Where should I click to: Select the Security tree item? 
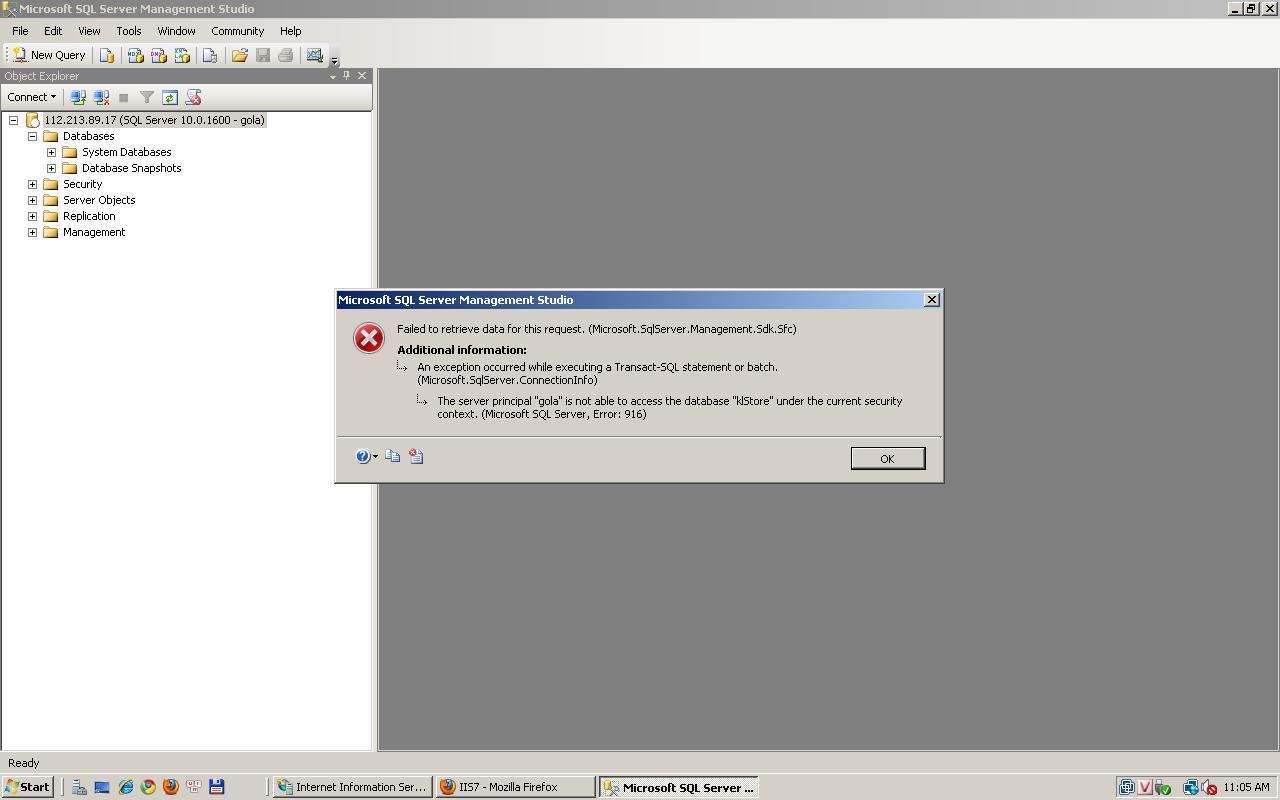(82, 184)
